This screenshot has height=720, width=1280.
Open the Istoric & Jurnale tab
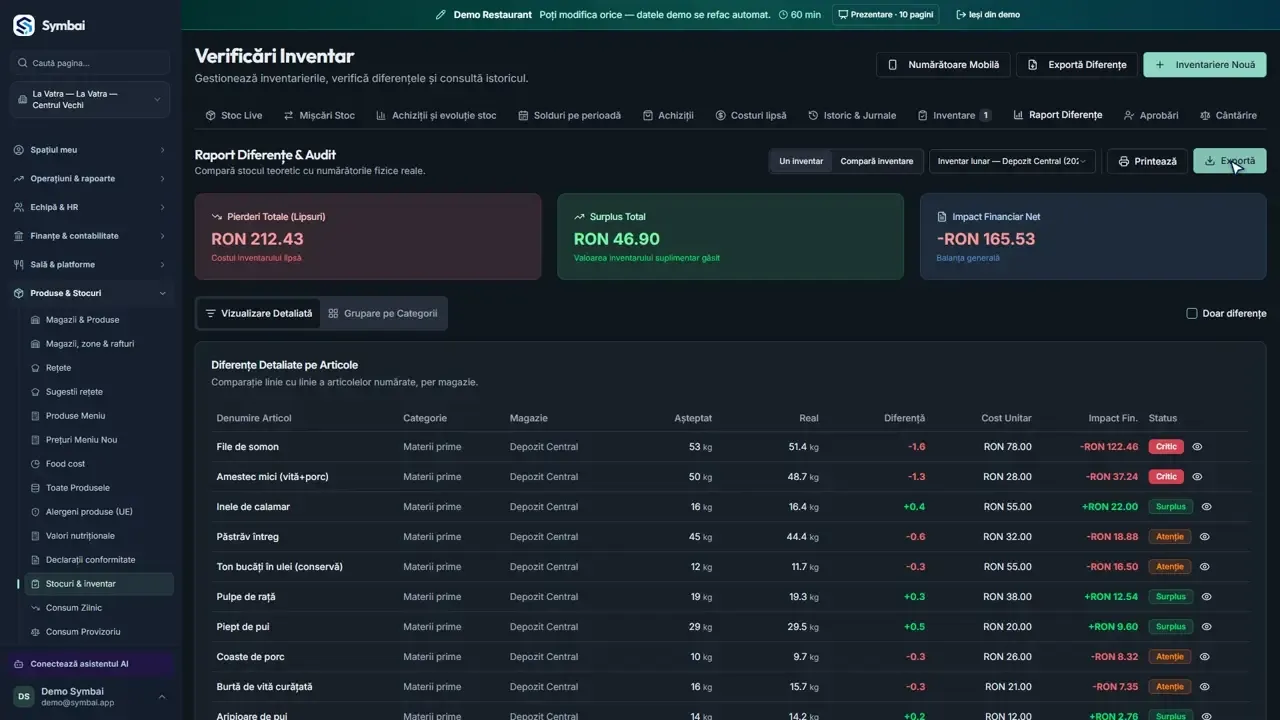click(x=852, y=115)
